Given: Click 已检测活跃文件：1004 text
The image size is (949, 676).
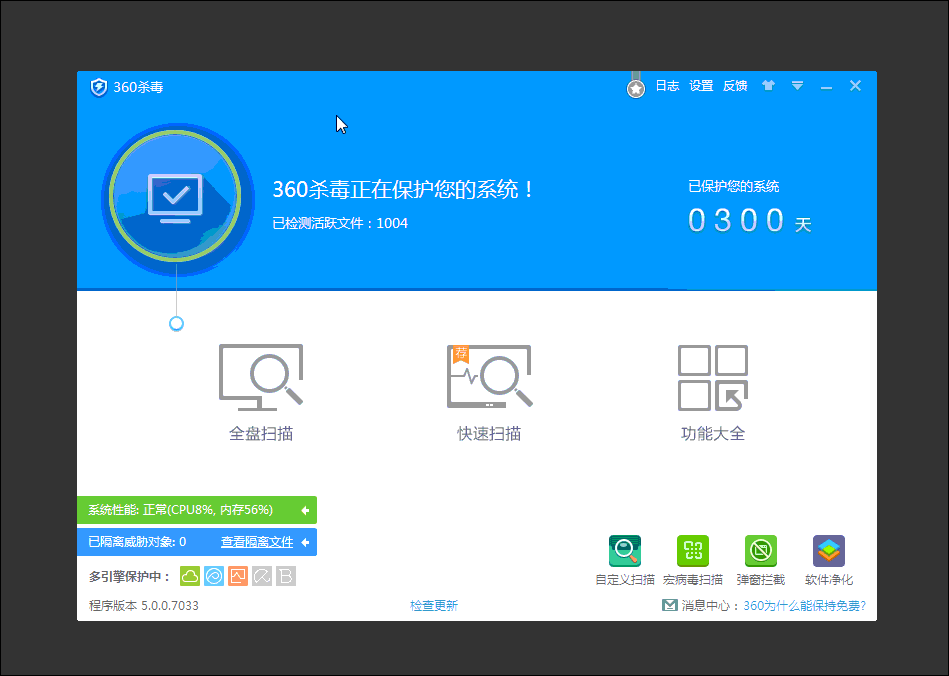Looking at the screenshot, I should (x=340, y=223).
